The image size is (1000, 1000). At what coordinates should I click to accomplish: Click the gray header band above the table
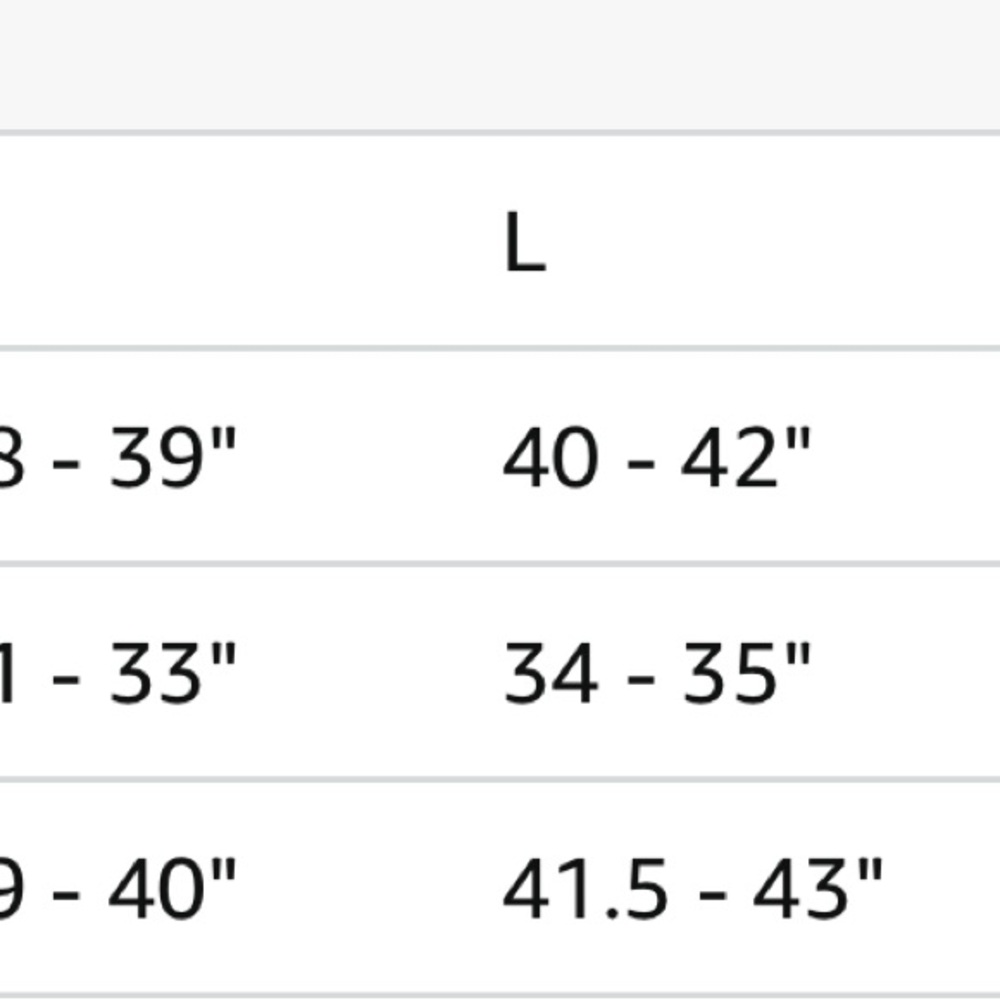click(500, 64)
